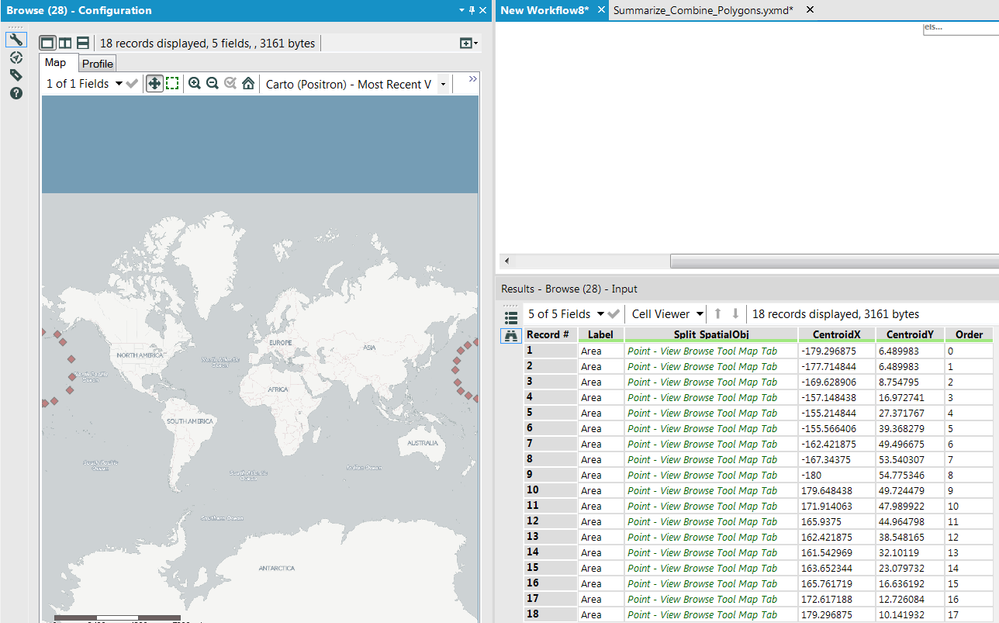The image size is (999, 623).
Task: Select CentroidX cell 165.9375
Action: pos(837,522)
